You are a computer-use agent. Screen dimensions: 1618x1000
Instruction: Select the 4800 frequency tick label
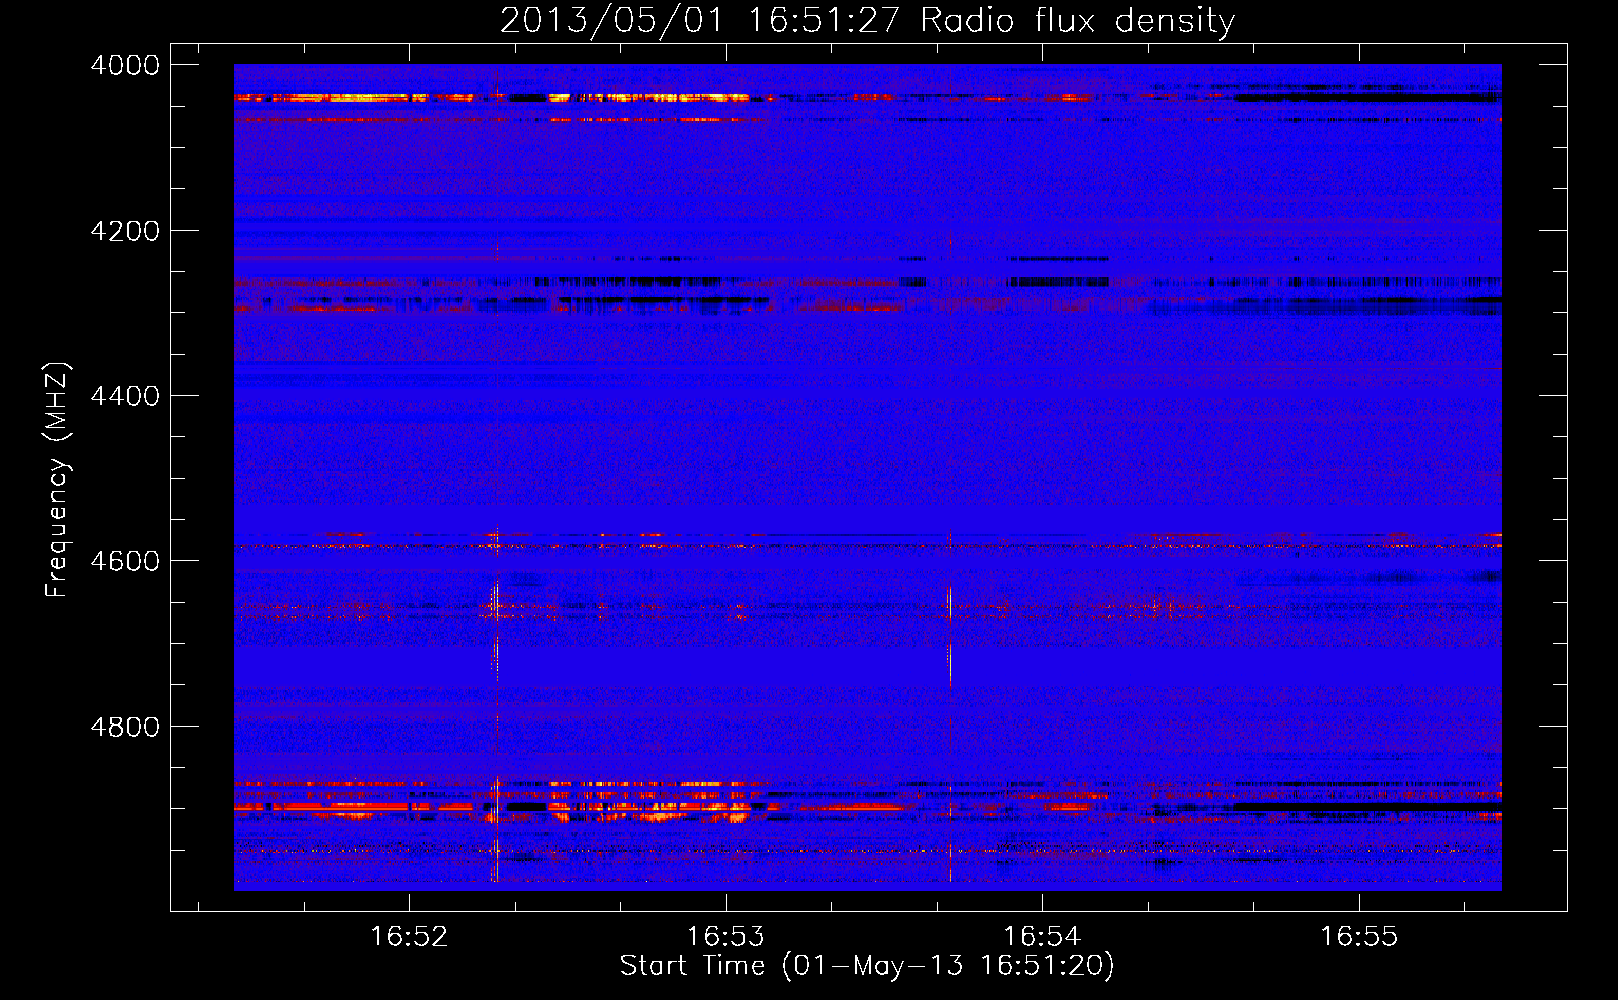point(125,727)
